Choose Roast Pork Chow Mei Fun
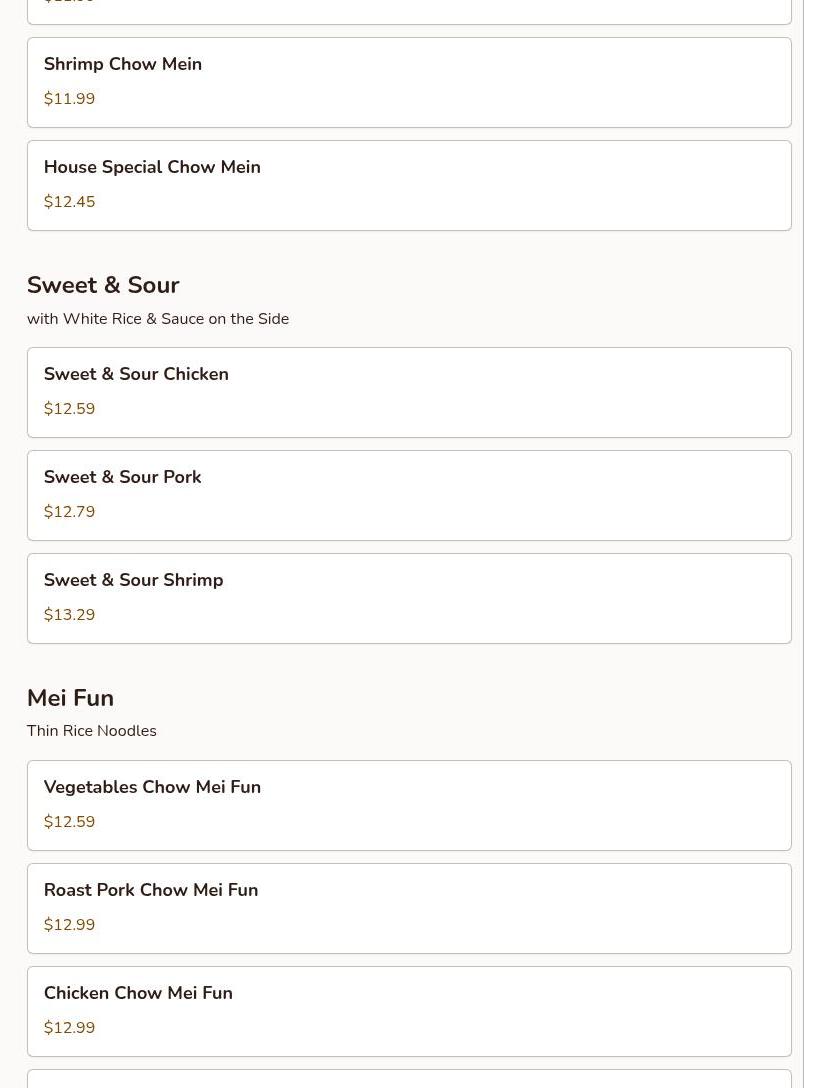This screenshot has width=824, height=1088. (x=409, y=909)
